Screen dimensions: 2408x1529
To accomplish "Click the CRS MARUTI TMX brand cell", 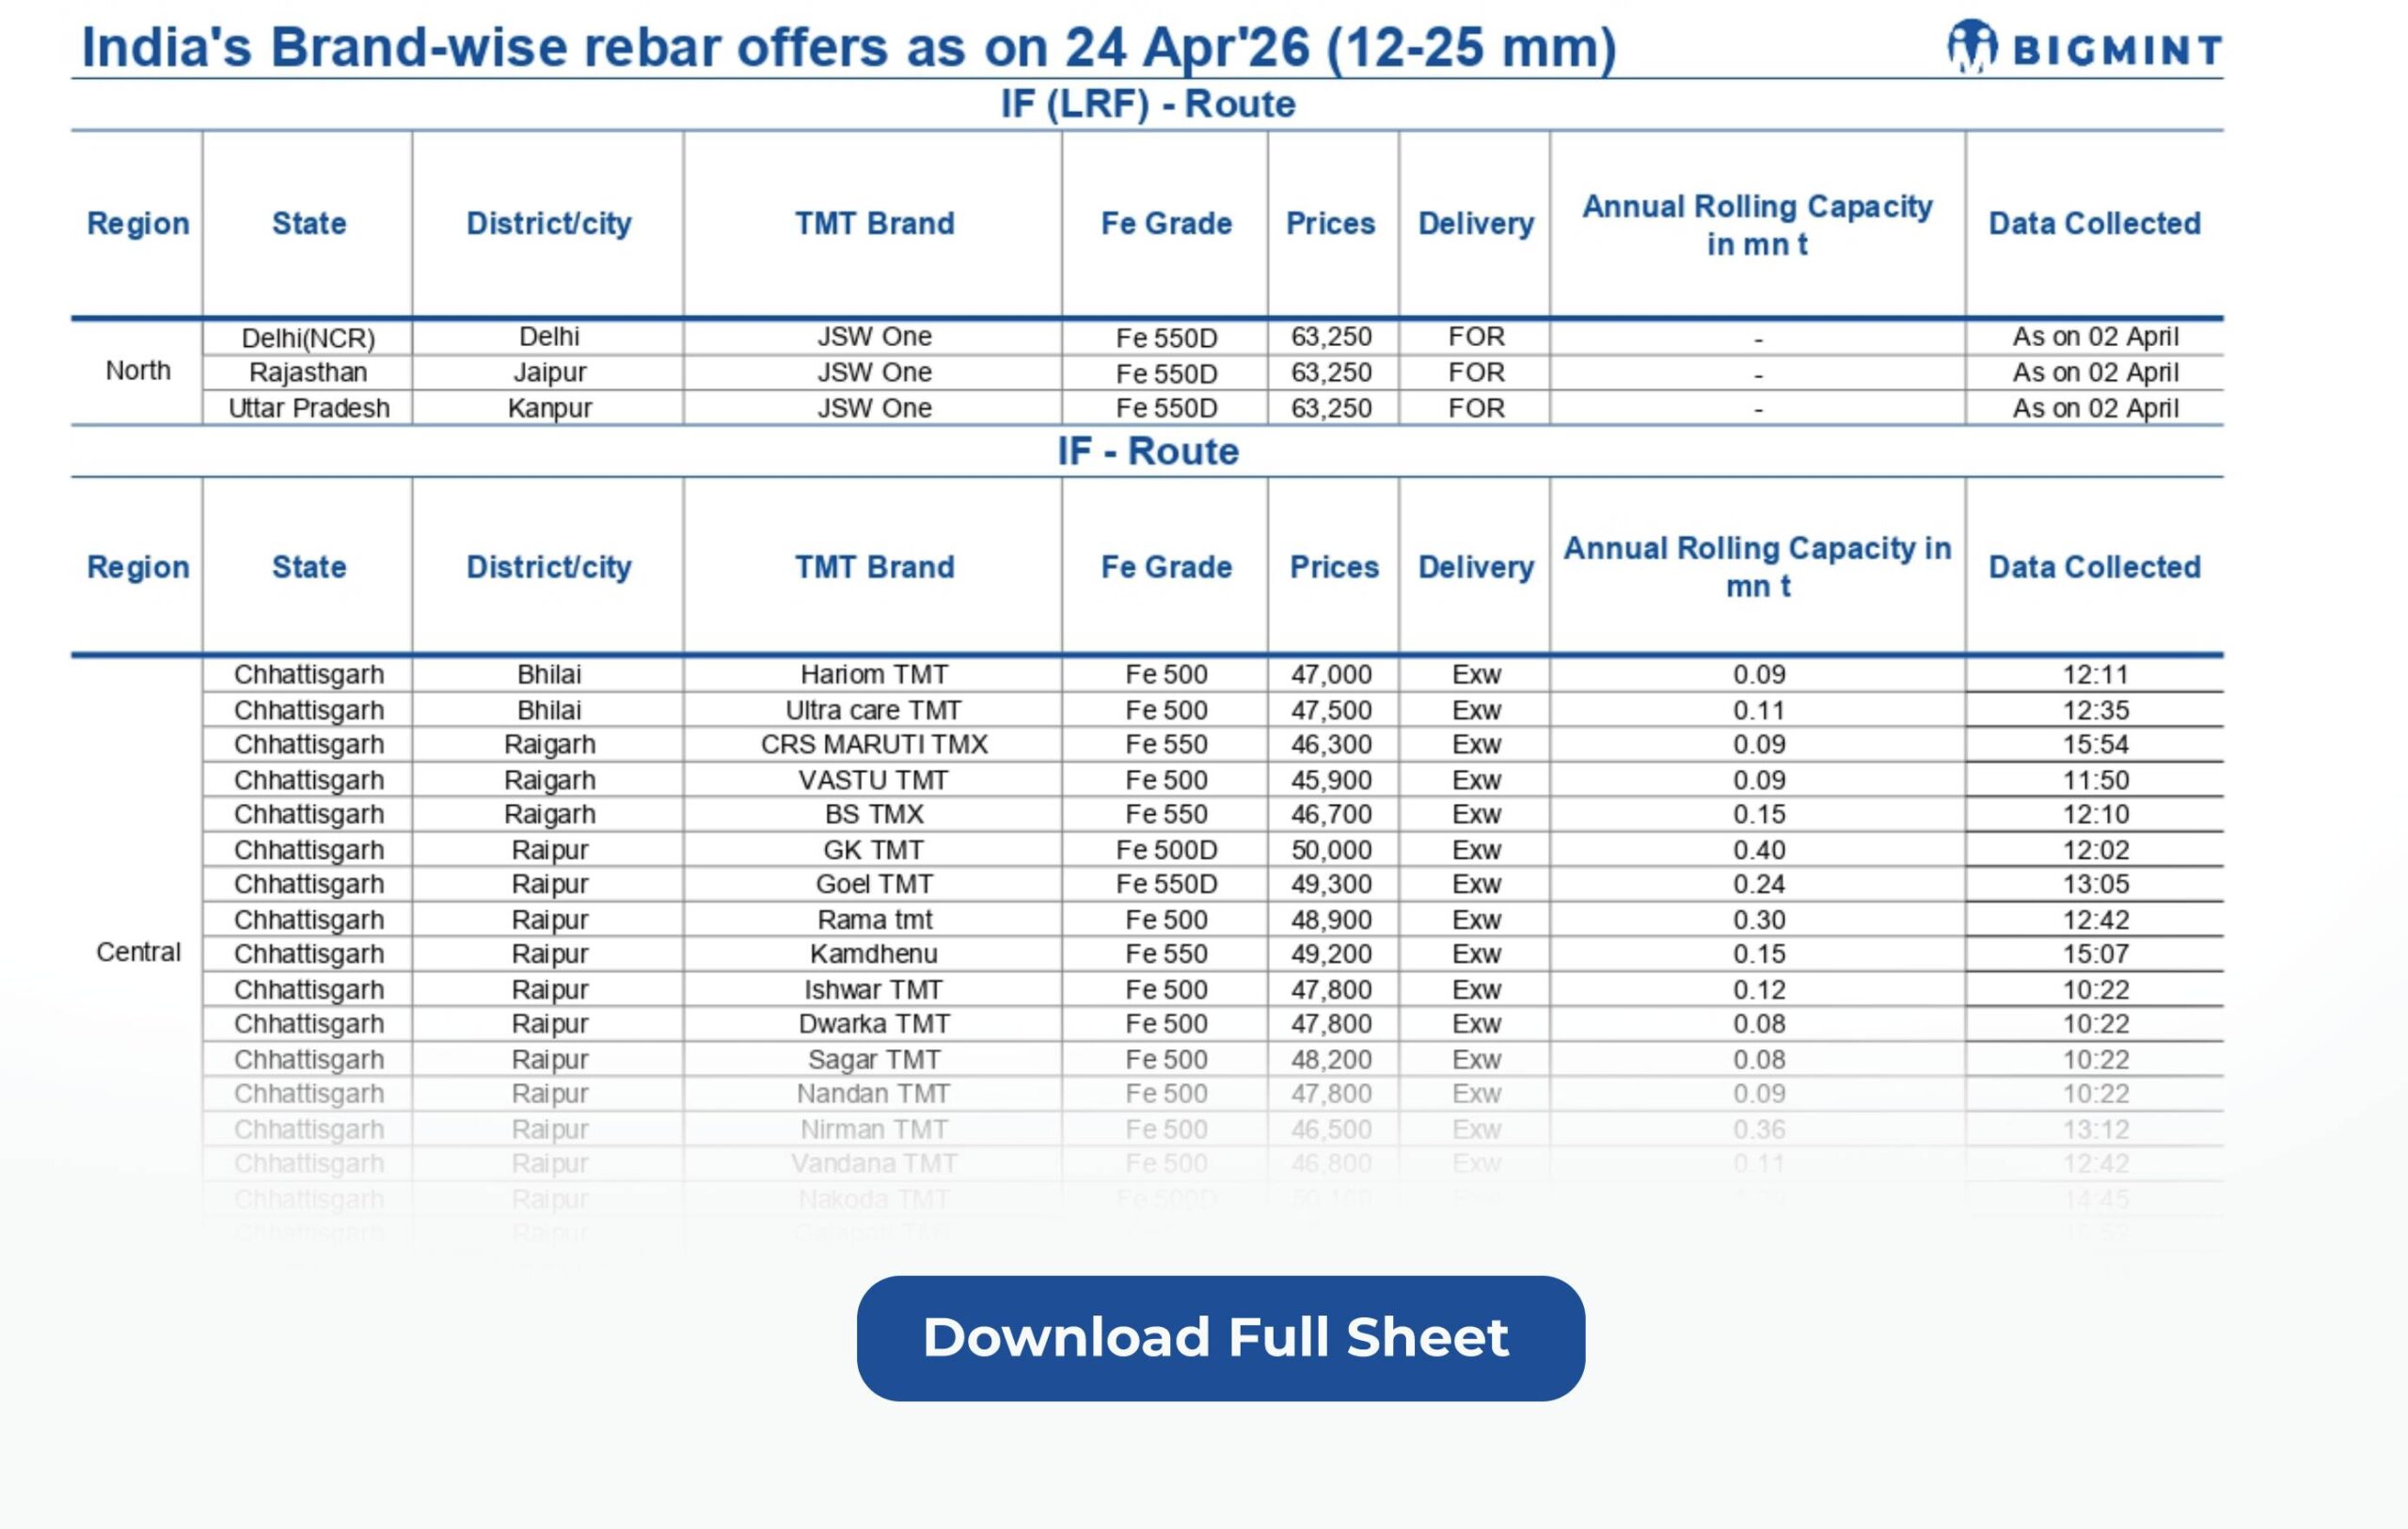I will [x=873, y=744].
